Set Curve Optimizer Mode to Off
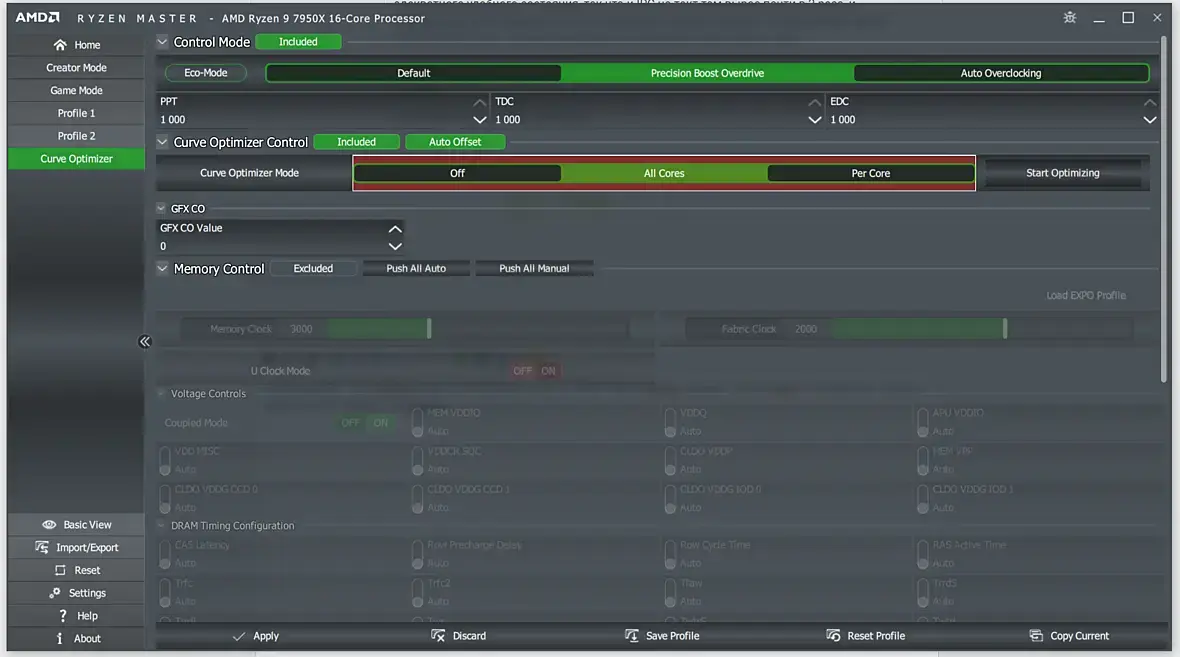 coord(458,173)
